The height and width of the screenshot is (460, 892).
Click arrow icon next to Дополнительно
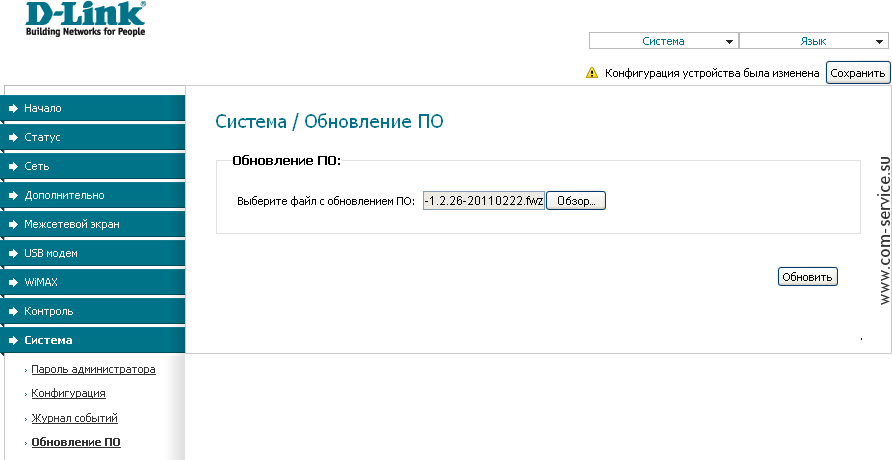14,195
